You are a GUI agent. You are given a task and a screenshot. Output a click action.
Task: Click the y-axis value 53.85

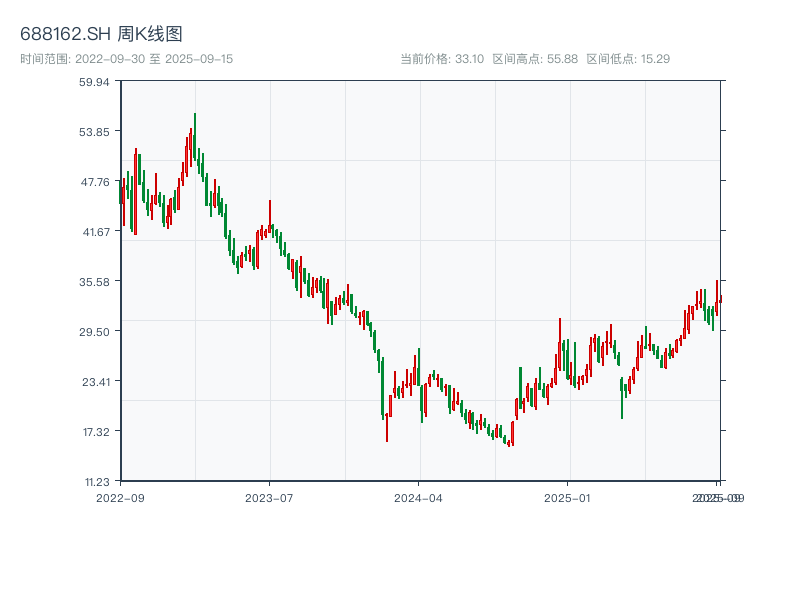tap(94, 132)
